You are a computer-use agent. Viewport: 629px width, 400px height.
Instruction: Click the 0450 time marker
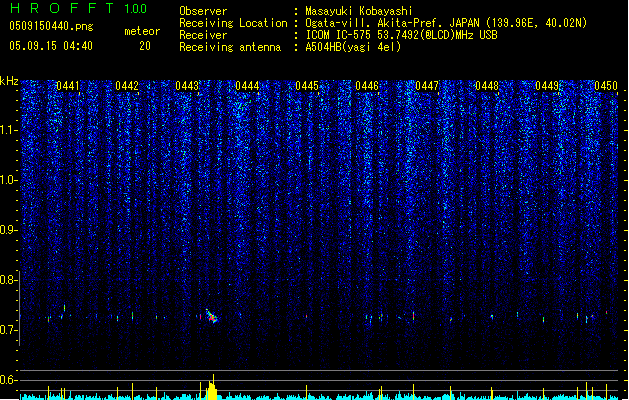(606, 86)
